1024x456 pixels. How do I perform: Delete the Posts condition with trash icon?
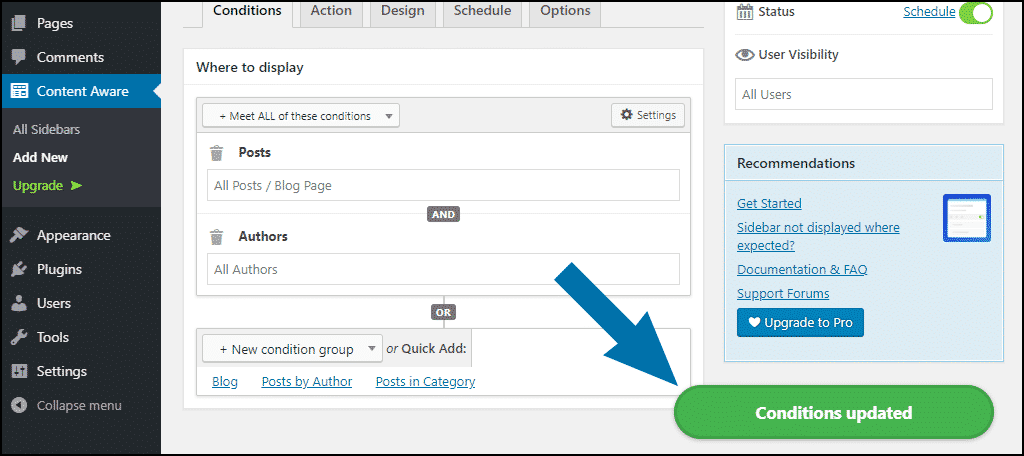point(216,153)
